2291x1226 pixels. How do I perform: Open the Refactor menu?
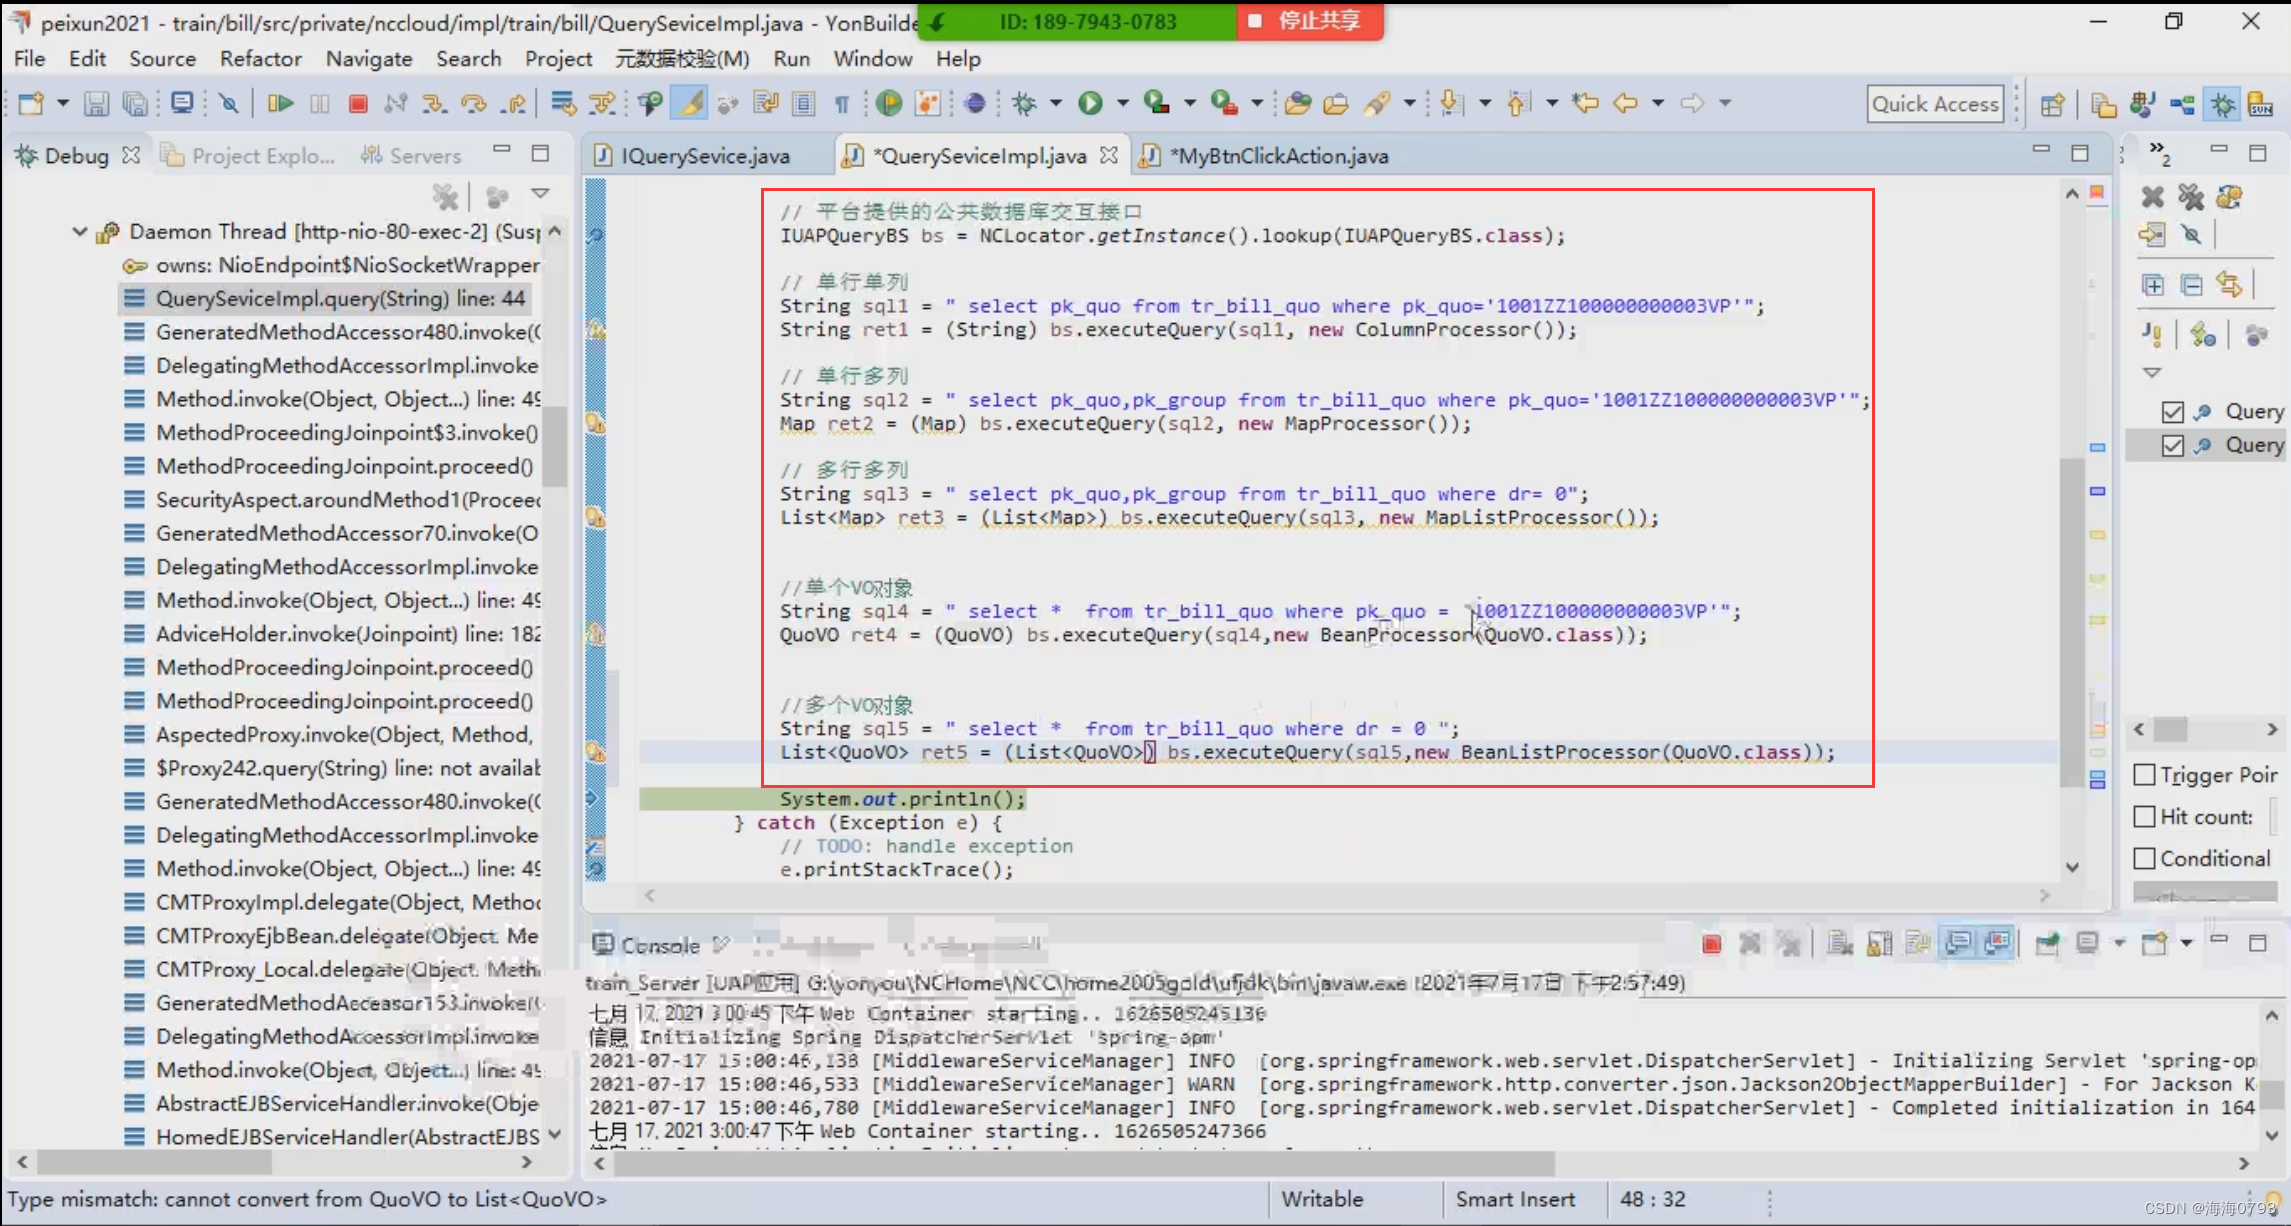click(260, 59)
